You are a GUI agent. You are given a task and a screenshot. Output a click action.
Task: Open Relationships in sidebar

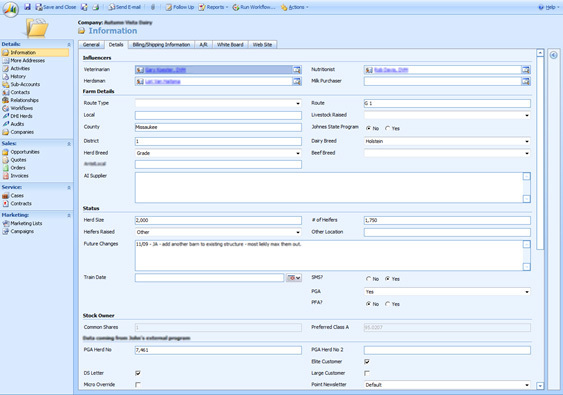tap(20, 100)
